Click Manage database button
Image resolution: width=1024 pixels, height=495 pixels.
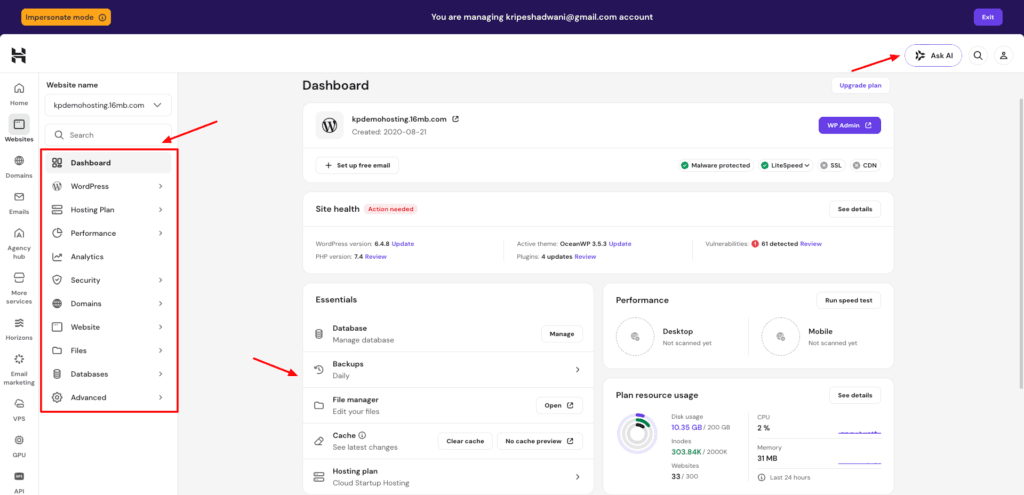[x=562, y=334]
